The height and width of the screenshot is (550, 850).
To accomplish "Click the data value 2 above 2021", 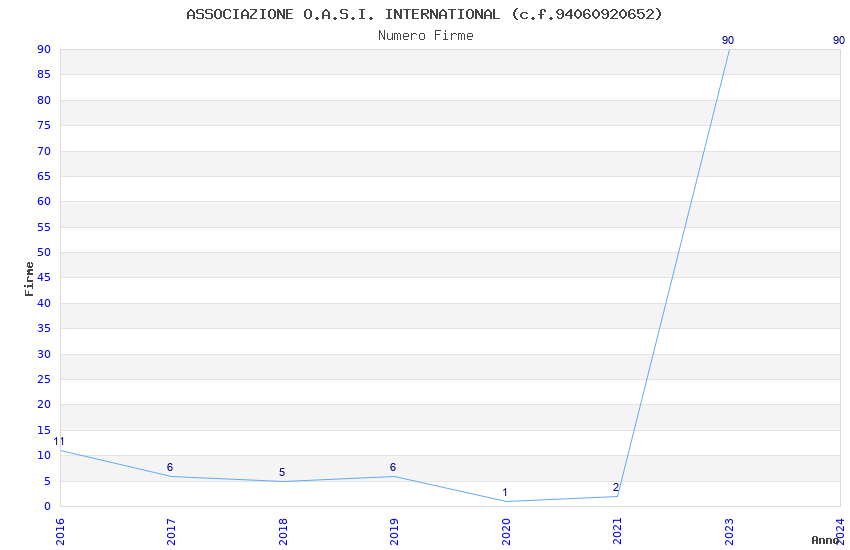I will pos(616,487).
